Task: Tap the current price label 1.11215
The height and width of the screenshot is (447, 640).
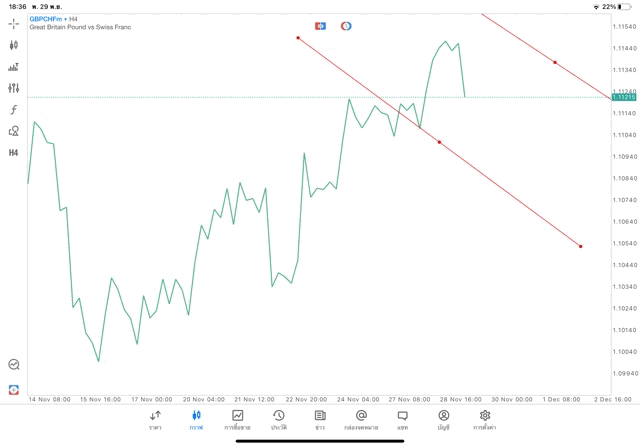Action: click(x=623, y=97)
